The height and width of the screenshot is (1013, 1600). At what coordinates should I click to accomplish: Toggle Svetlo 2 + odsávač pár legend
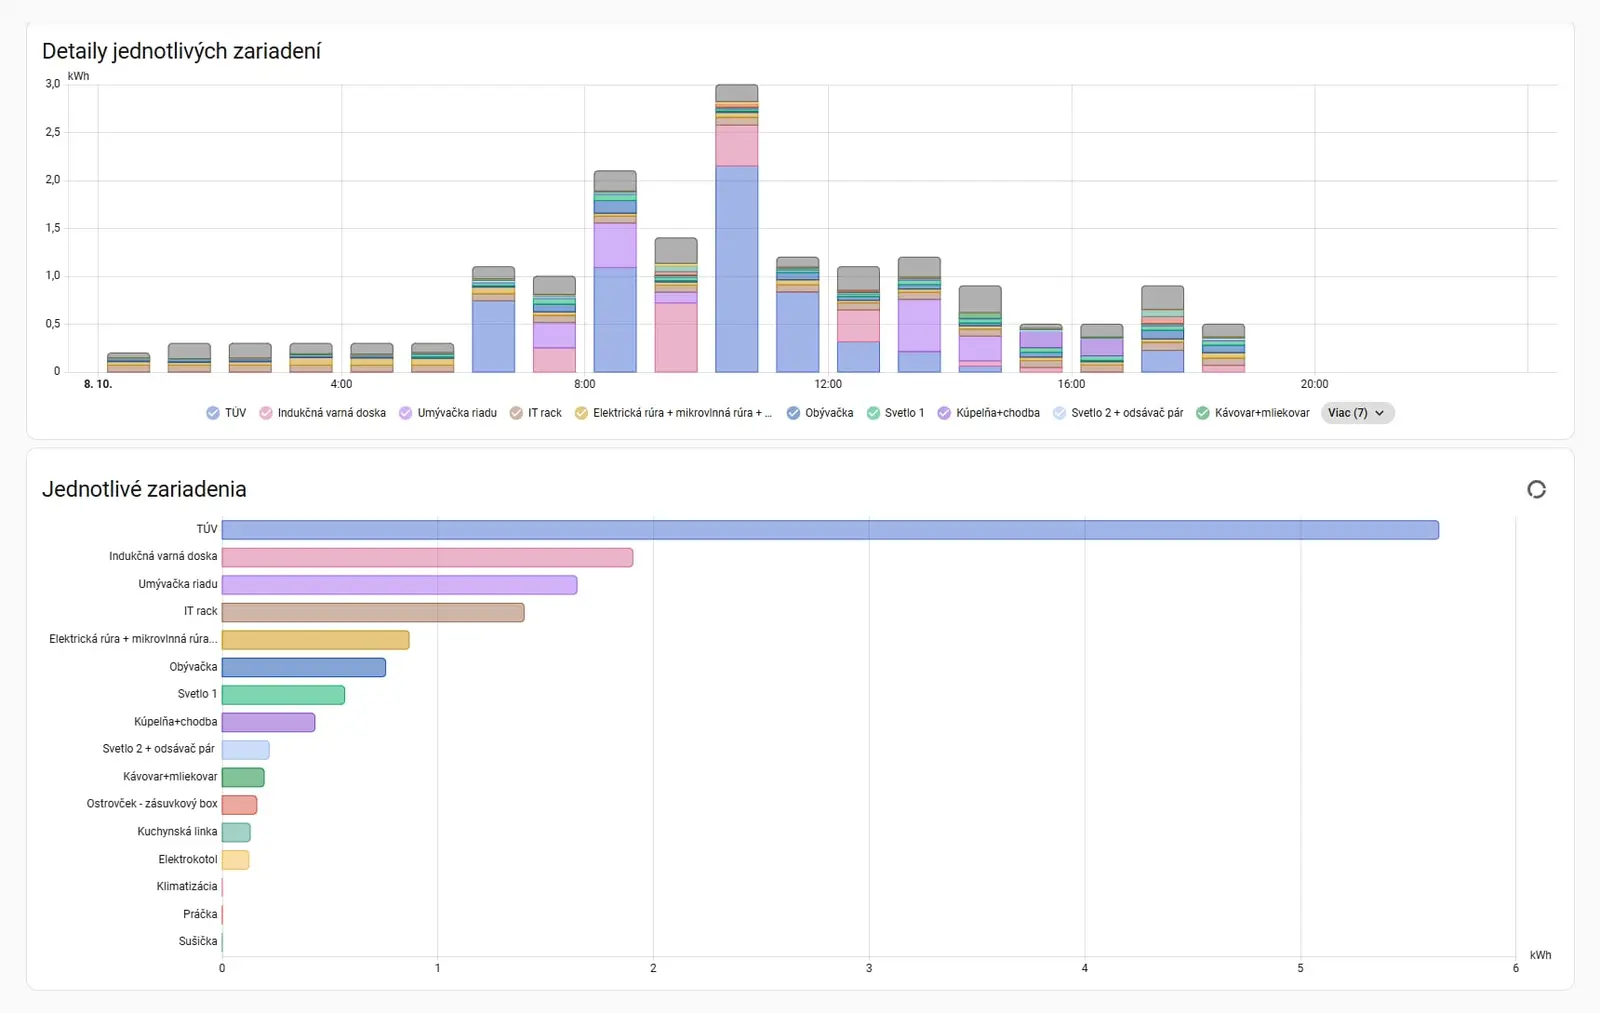1118,413
